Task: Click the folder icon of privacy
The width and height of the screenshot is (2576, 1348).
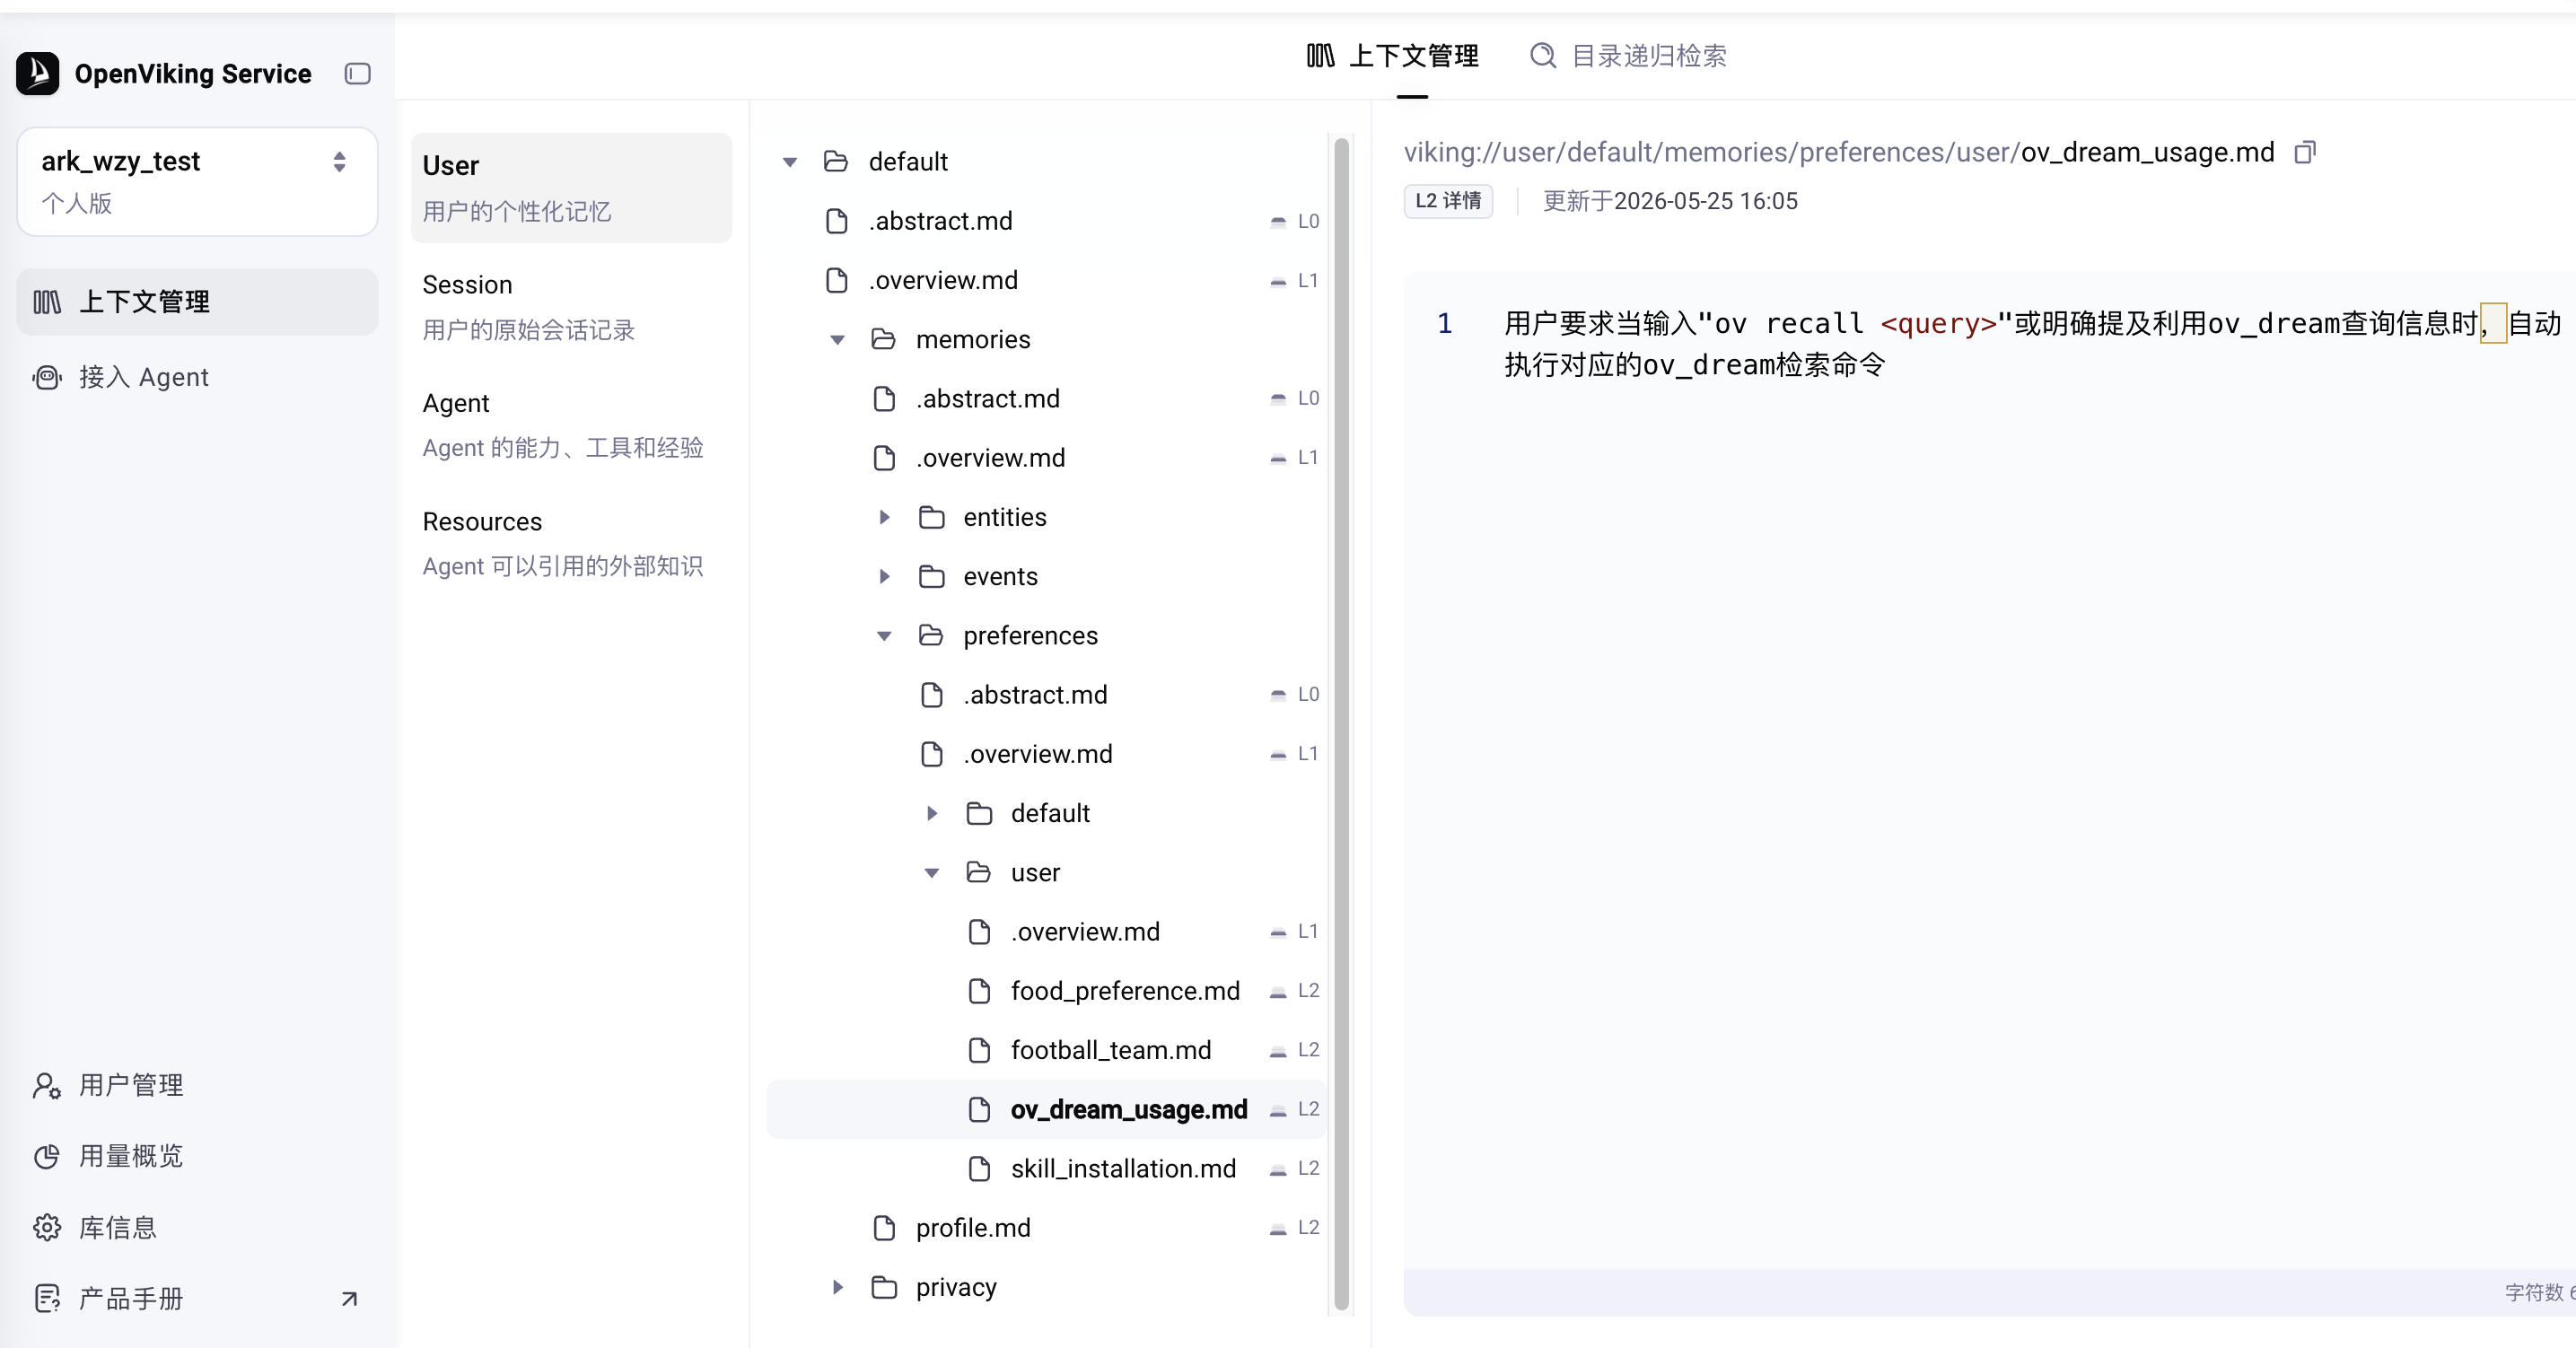Action: (884, 1287)
